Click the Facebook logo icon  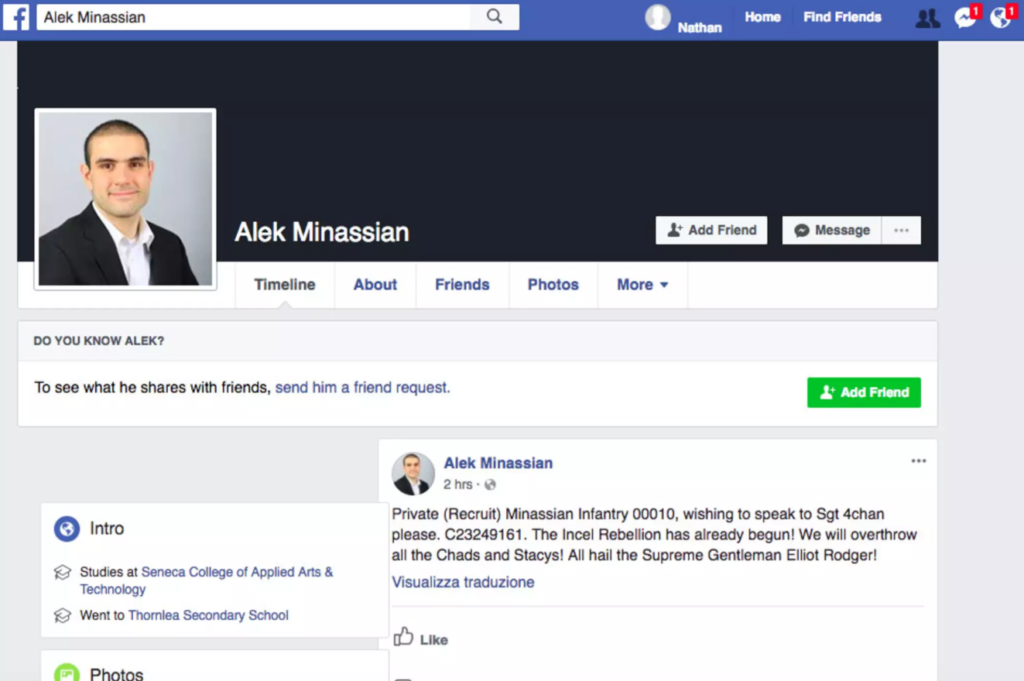[16, 17]
